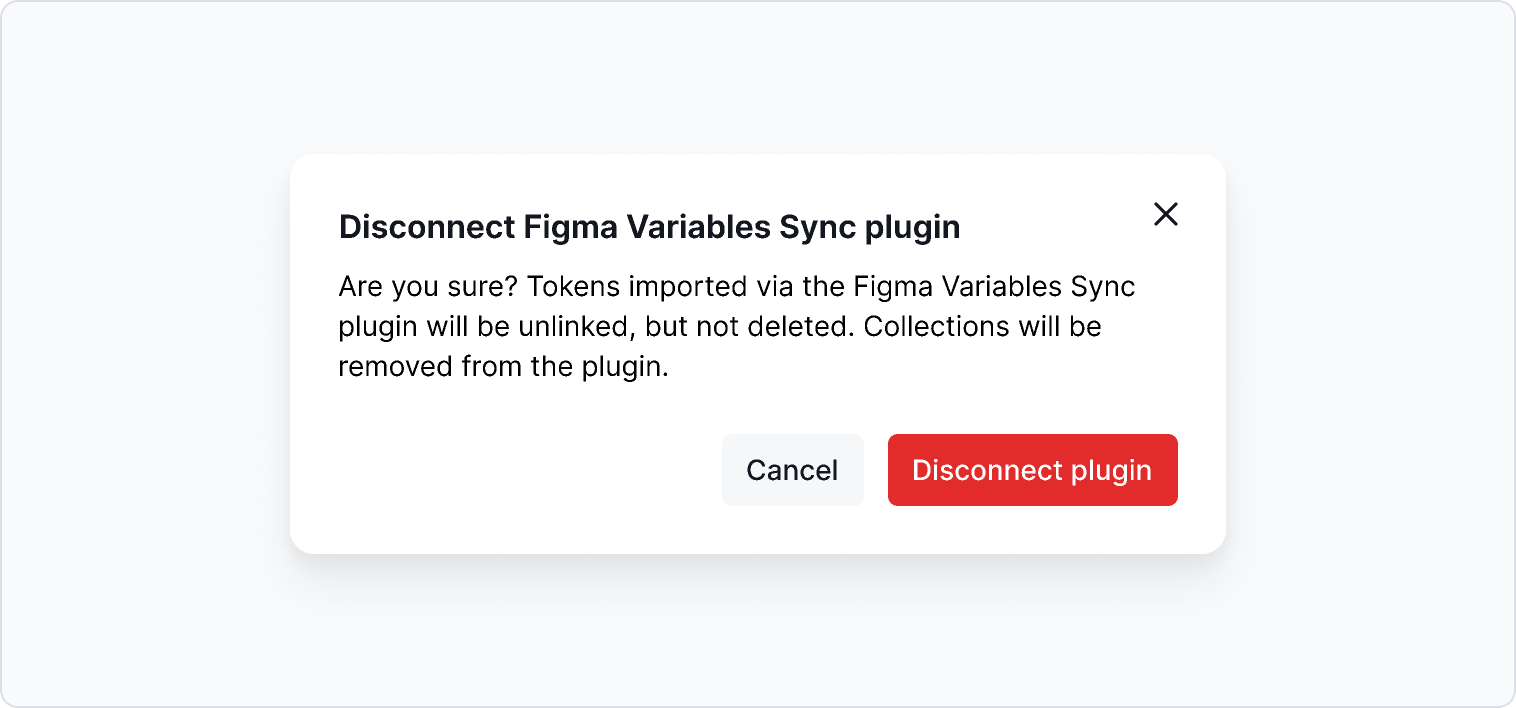
Task: Choose Cancel to keep the plugin connected
Action: coord(792,470)
